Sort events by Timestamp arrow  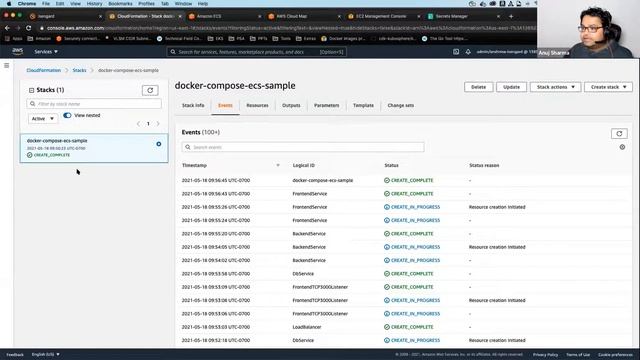pyautogui.click(x=278, y=165)
